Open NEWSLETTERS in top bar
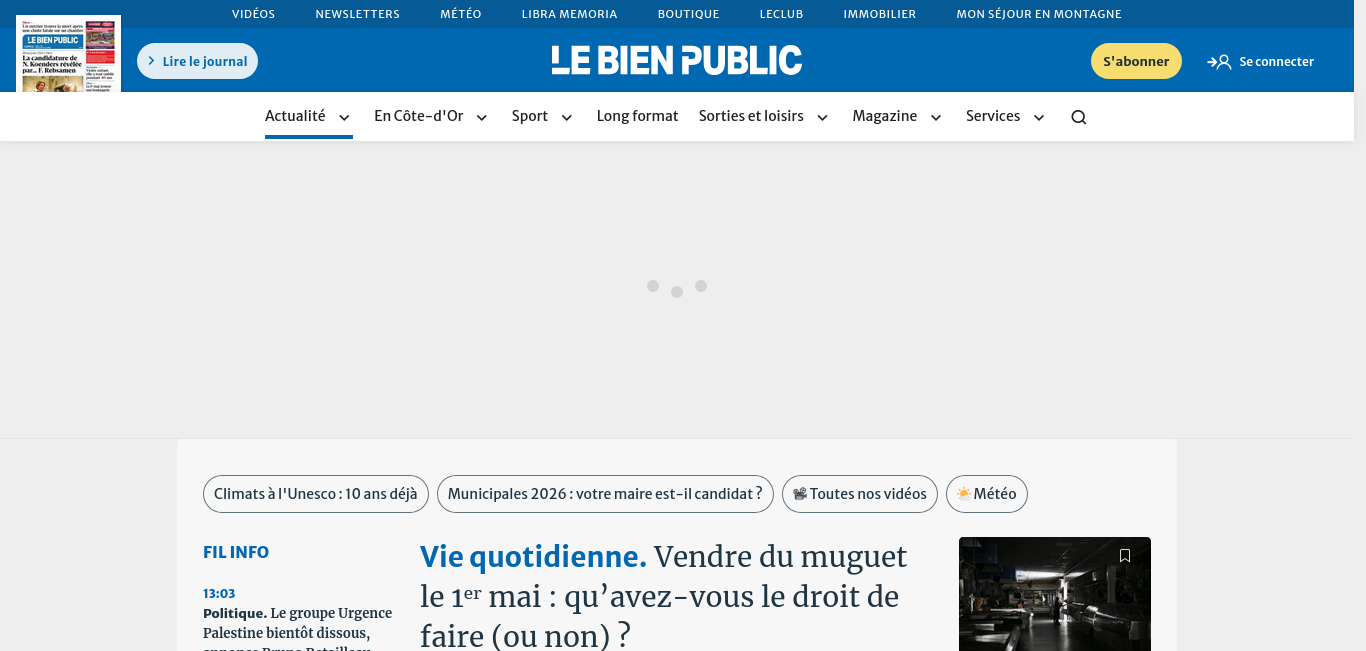The image size is (1366, 651). pyautogui.click(x=357, y=14)
